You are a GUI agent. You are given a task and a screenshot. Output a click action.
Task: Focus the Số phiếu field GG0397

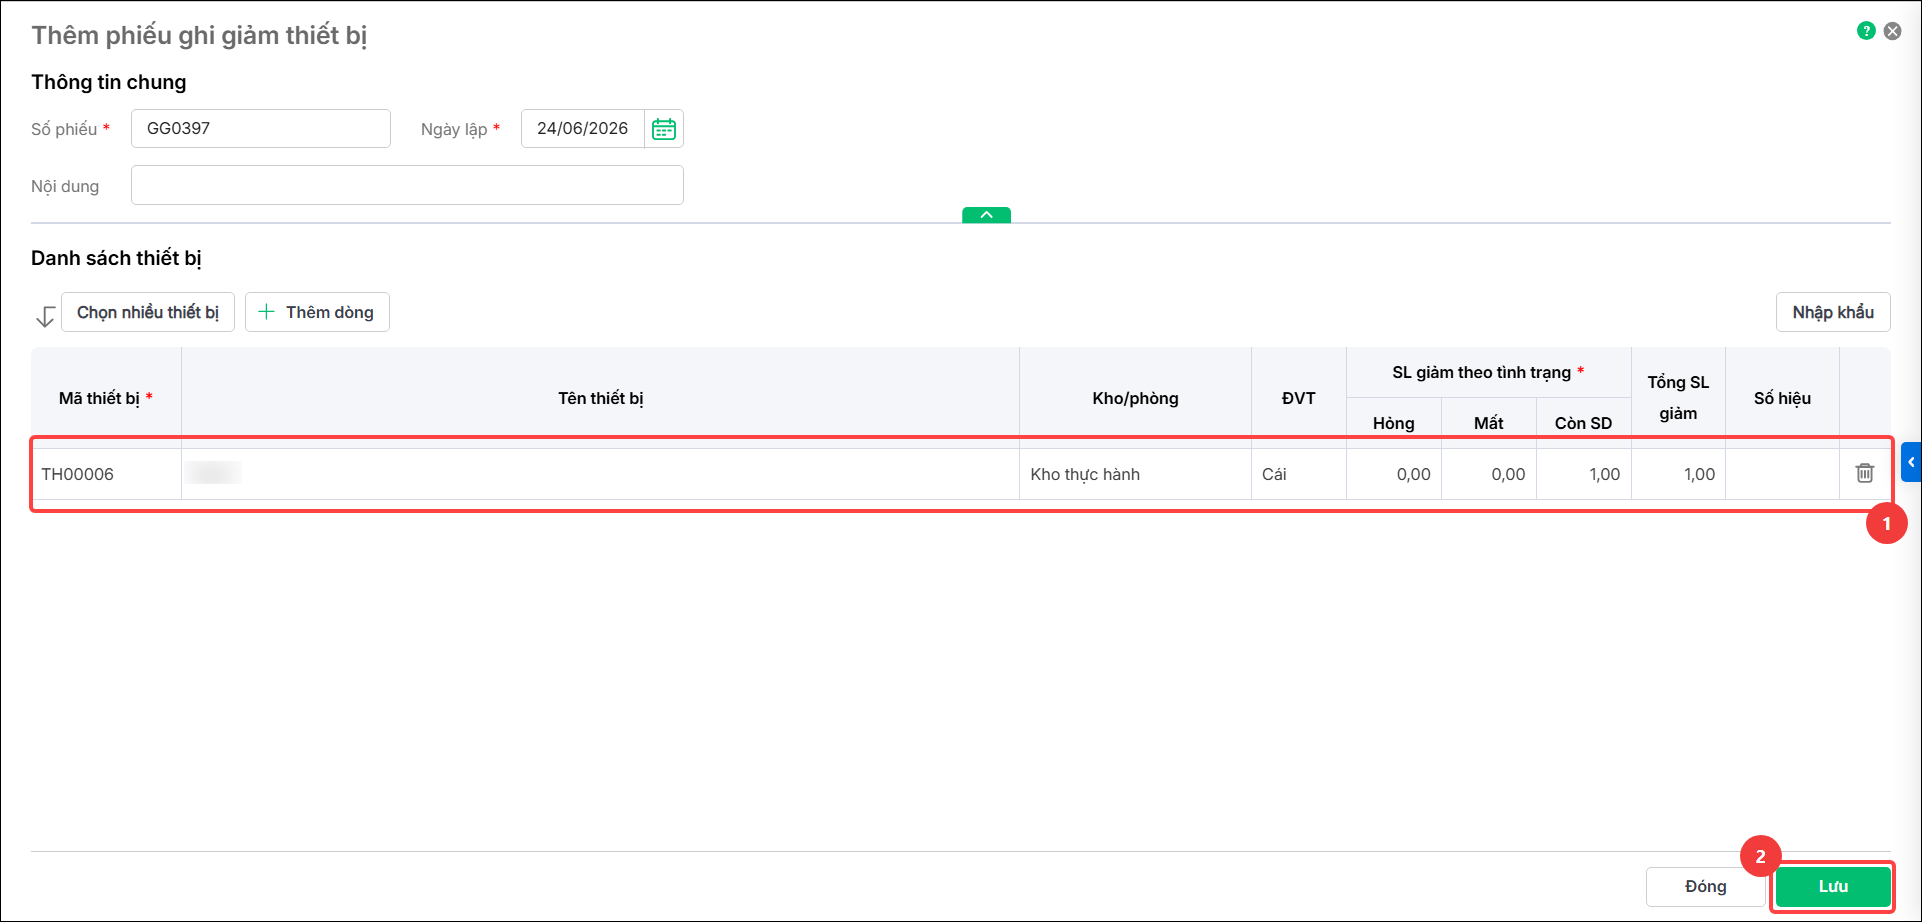(261, 129)
